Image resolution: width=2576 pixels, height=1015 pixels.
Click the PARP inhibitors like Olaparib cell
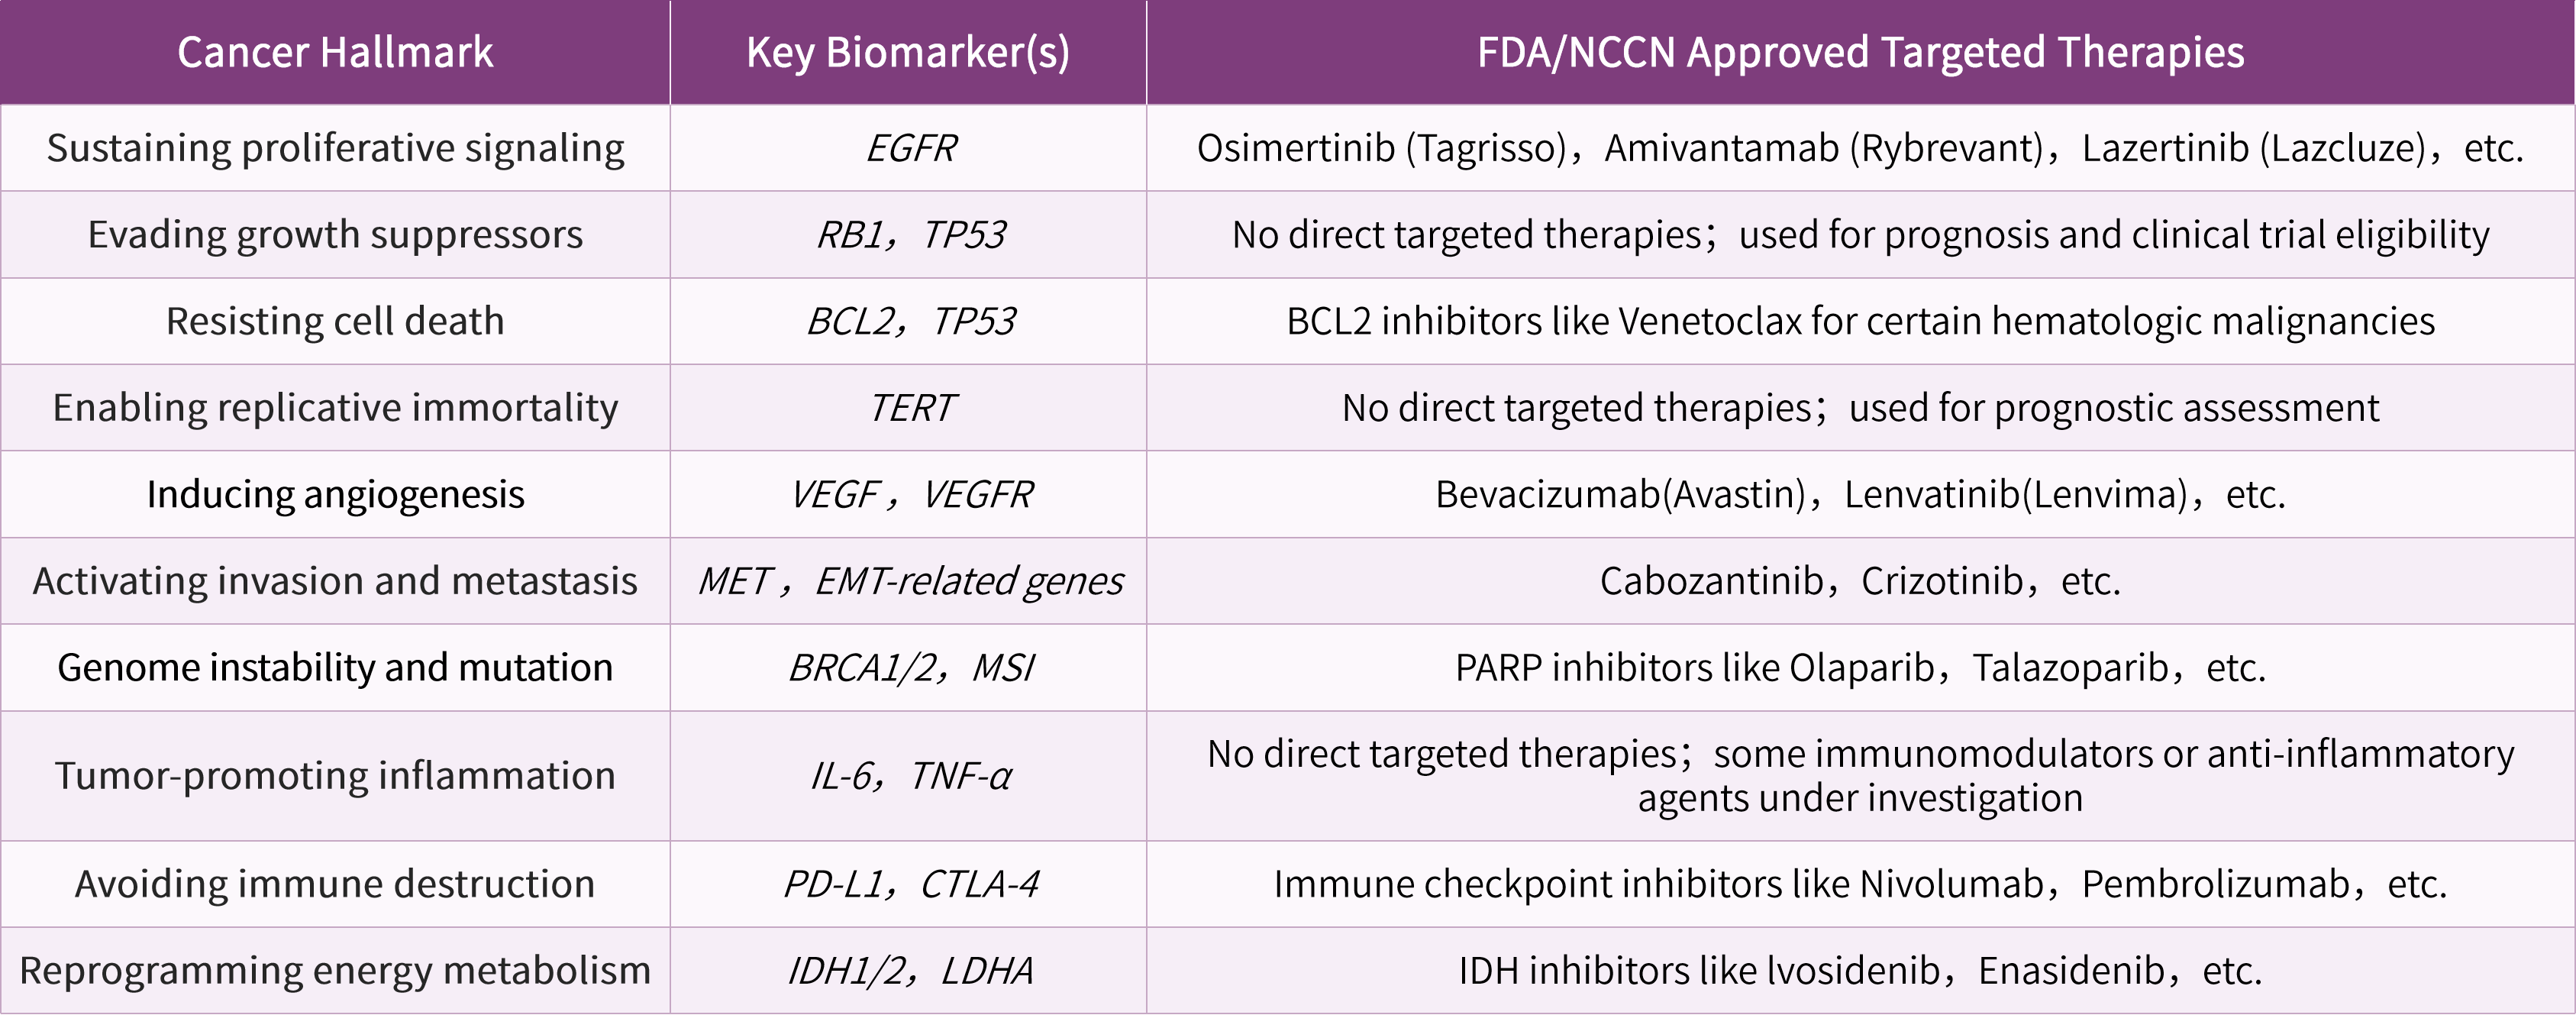click(x=1860, y=668)
